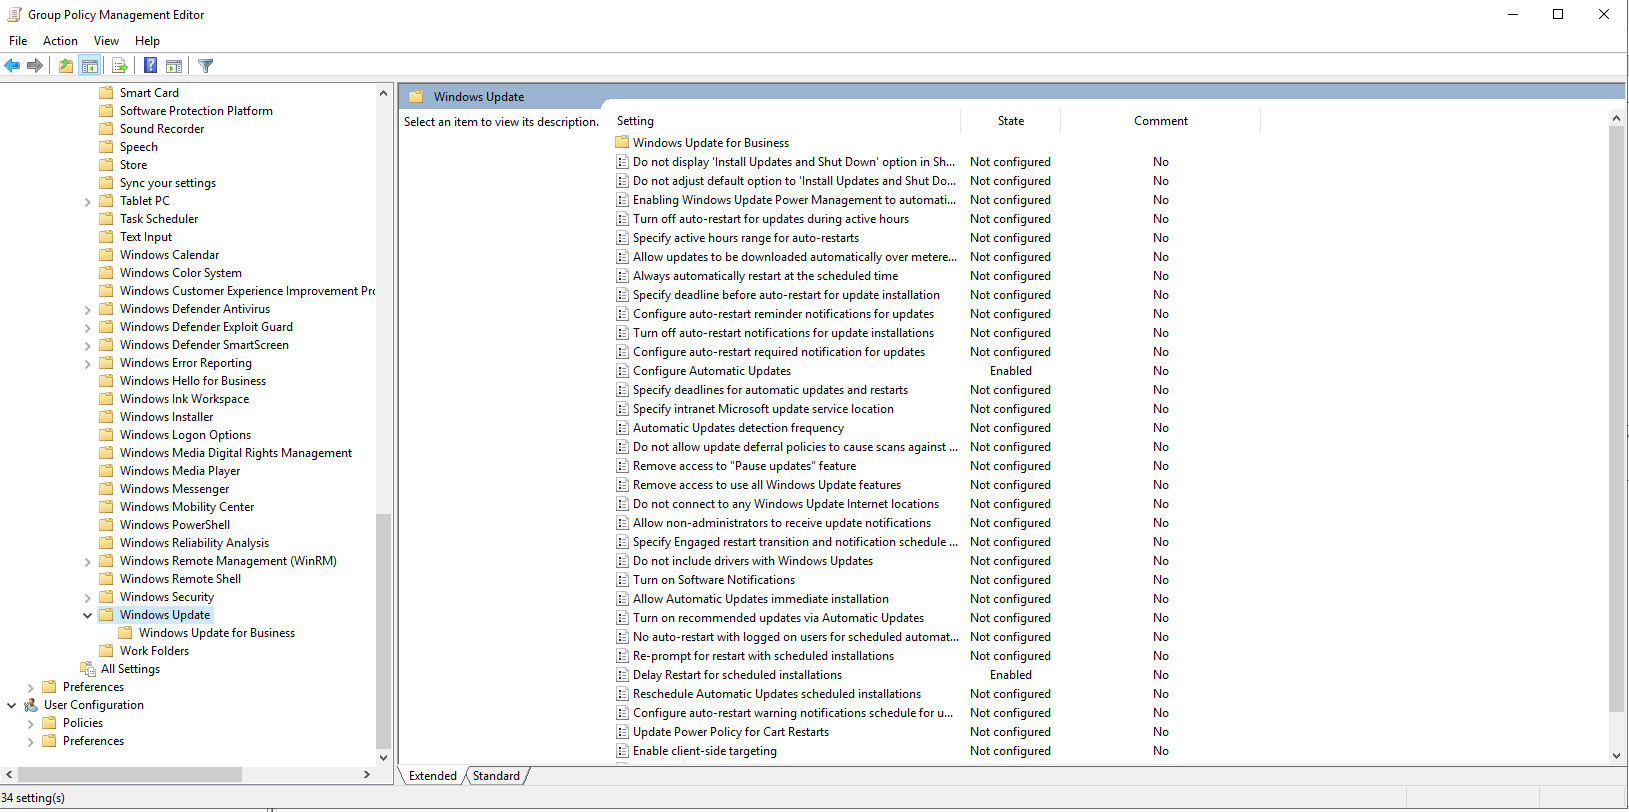Expand the Policies node under User Configuration

pyautogui.click(x=31, y=724)
